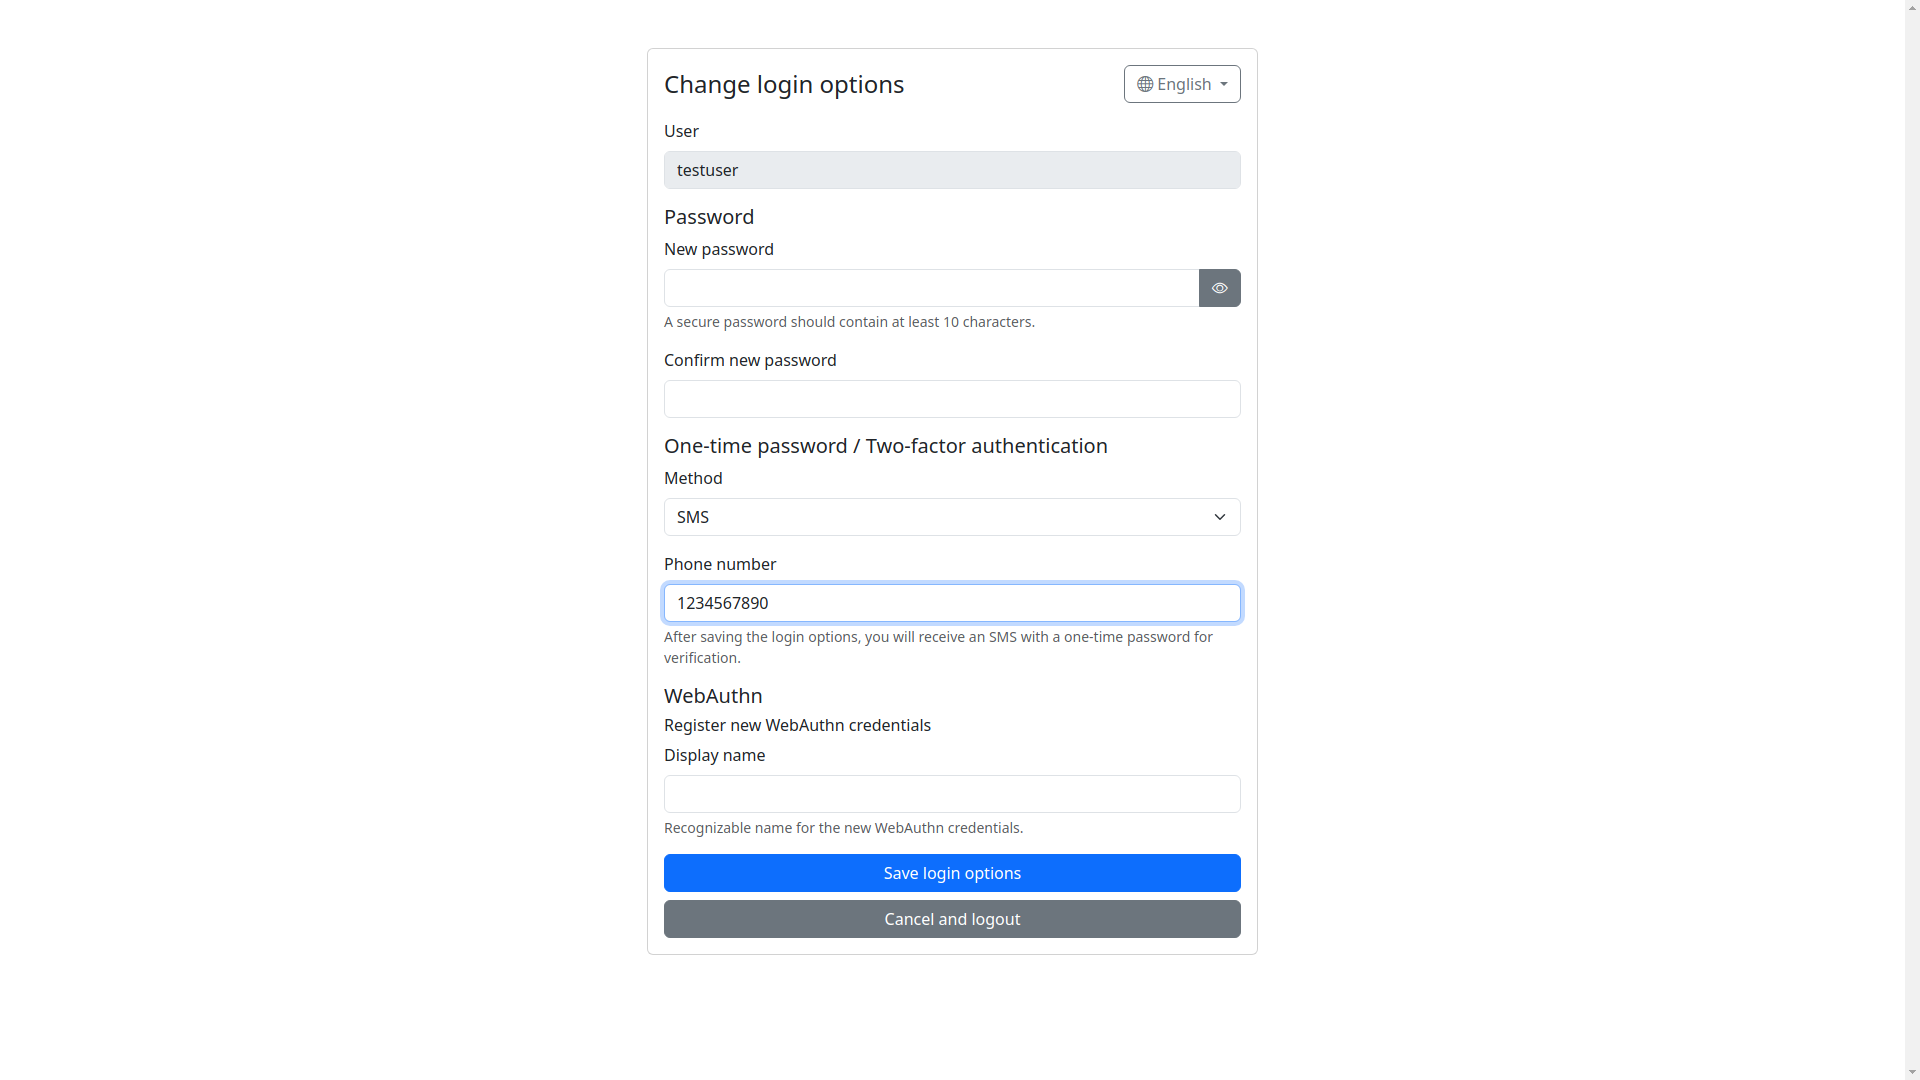Open the English language dropdown

(1182, 84)
